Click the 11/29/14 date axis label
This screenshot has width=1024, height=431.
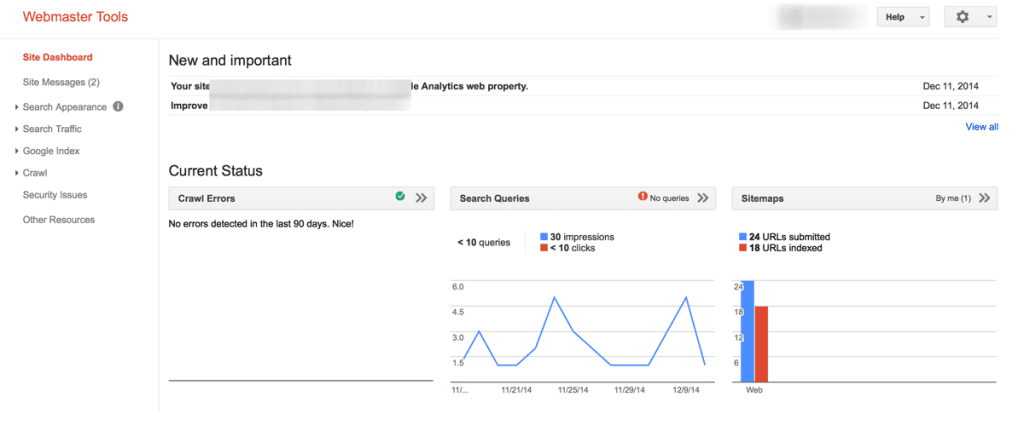pos(630,390)
